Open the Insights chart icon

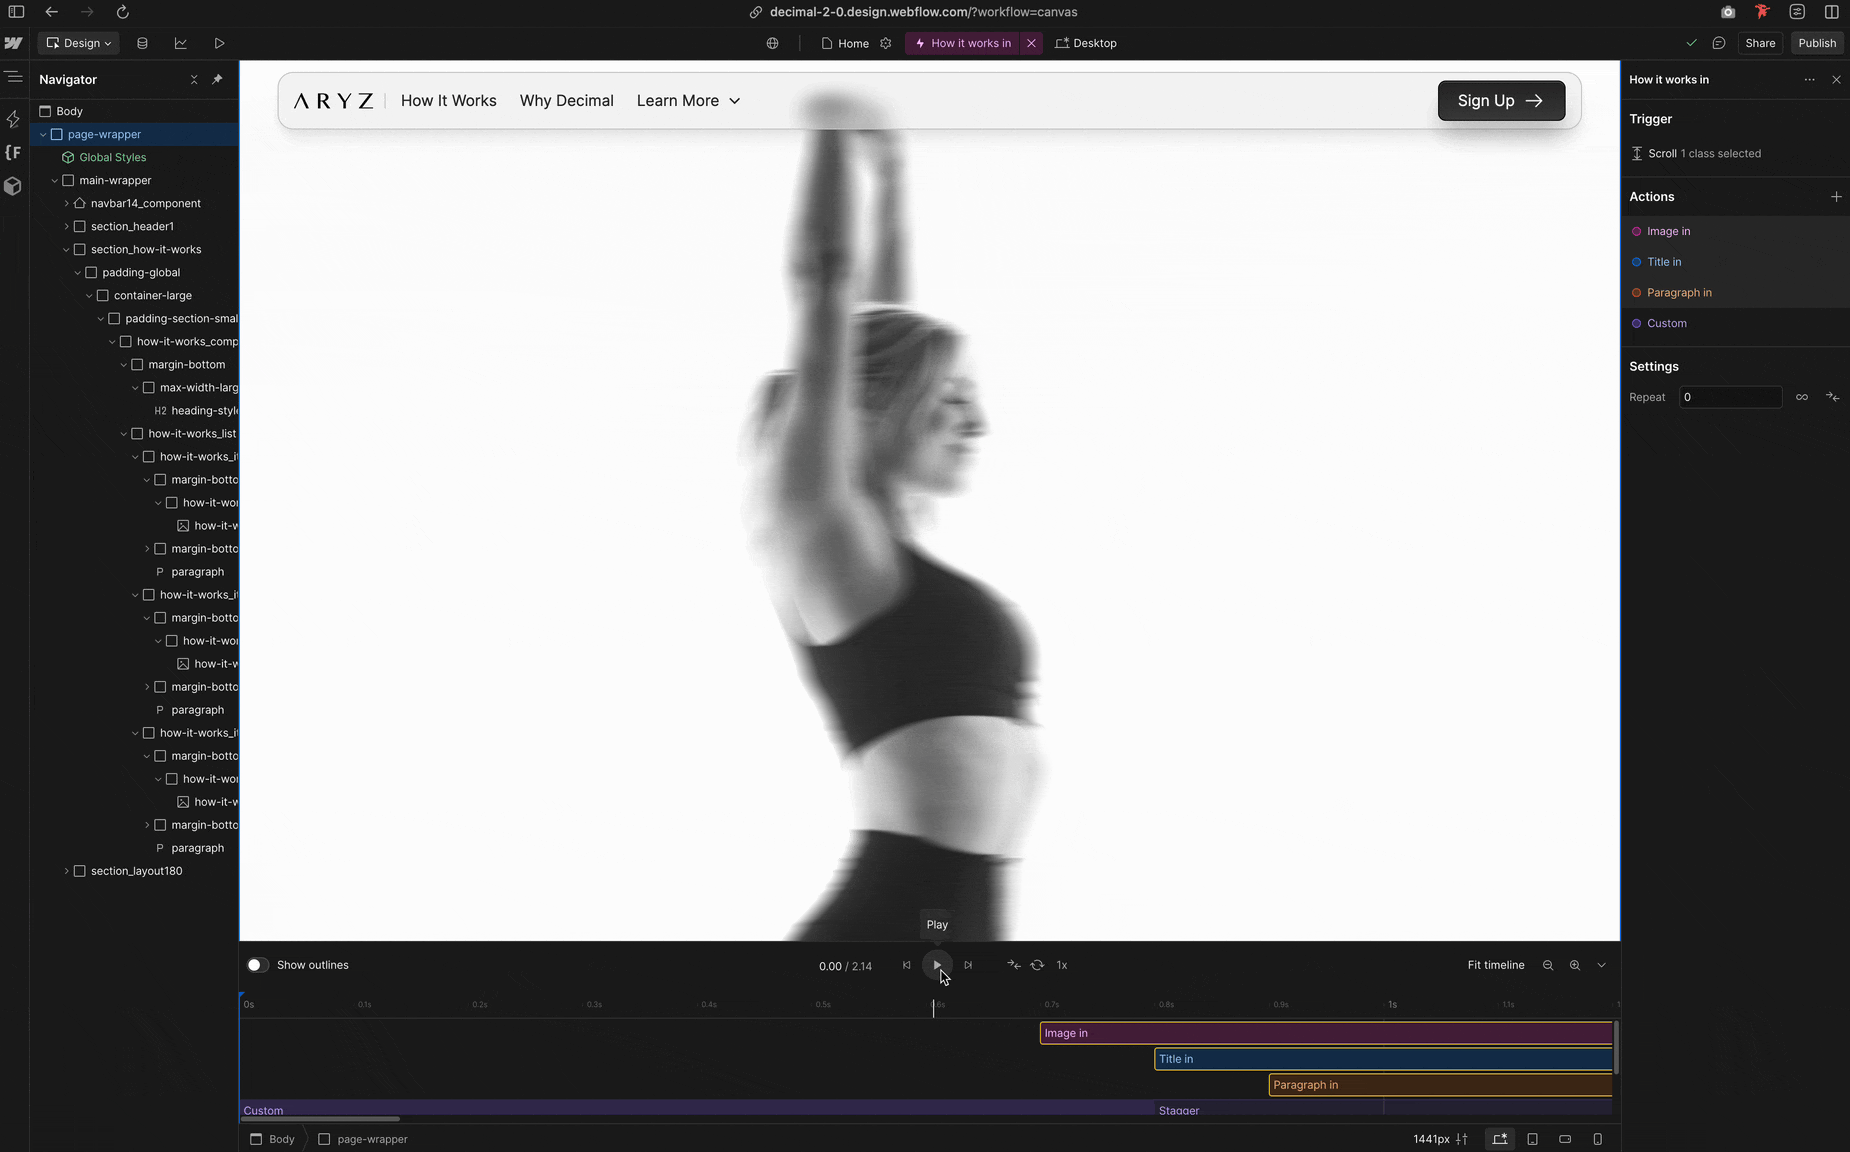coord(181,43)
